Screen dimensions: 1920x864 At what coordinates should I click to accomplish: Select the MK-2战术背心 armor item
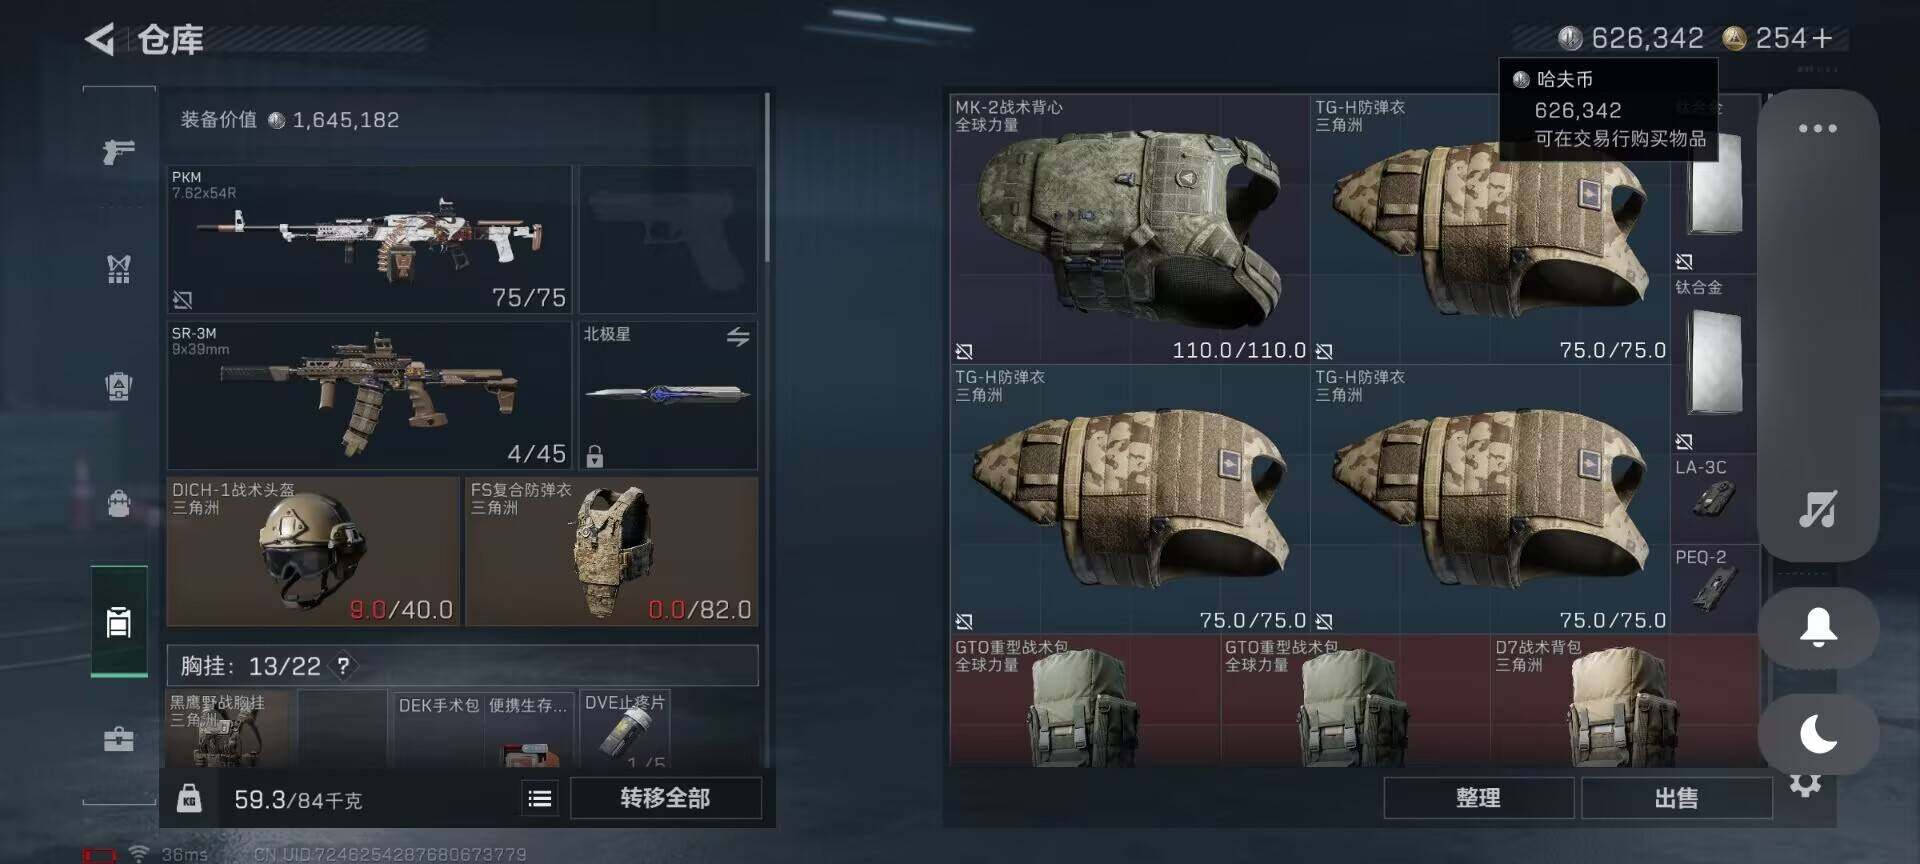pyautogui.click(x=1130, y=229)
